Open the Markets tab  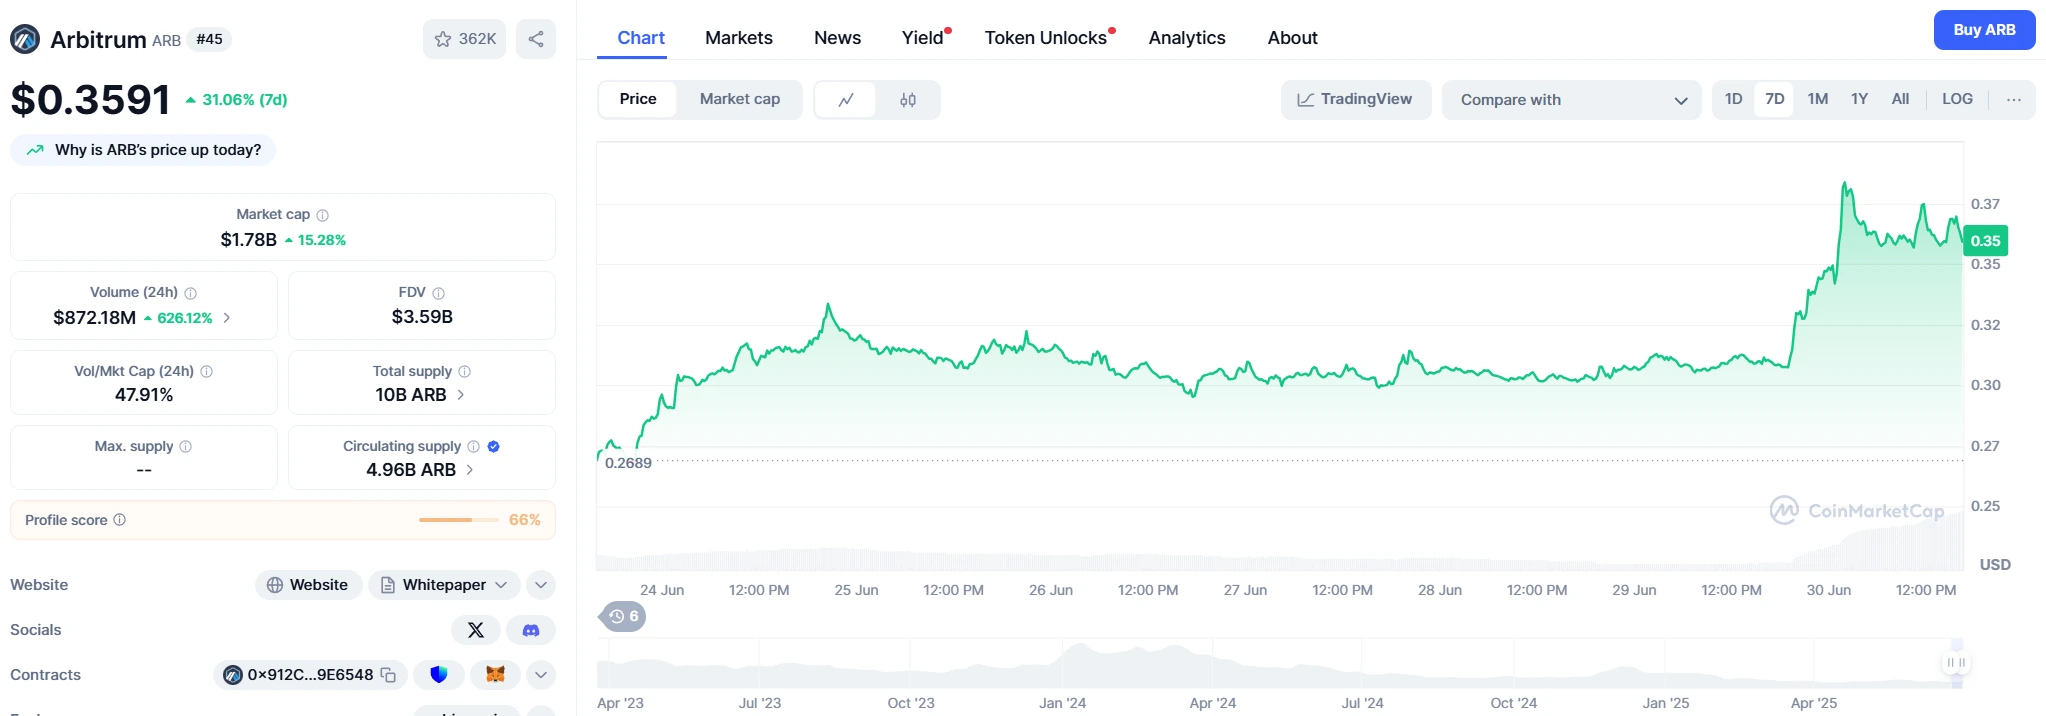pos(739,38)
